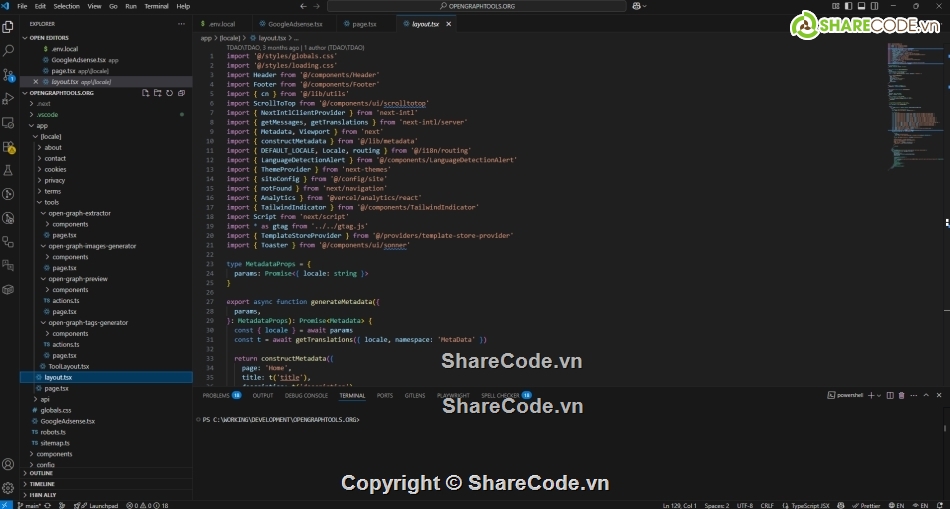Create a new folder in explorer
This screenshot has width=950, height=509.
158,93
